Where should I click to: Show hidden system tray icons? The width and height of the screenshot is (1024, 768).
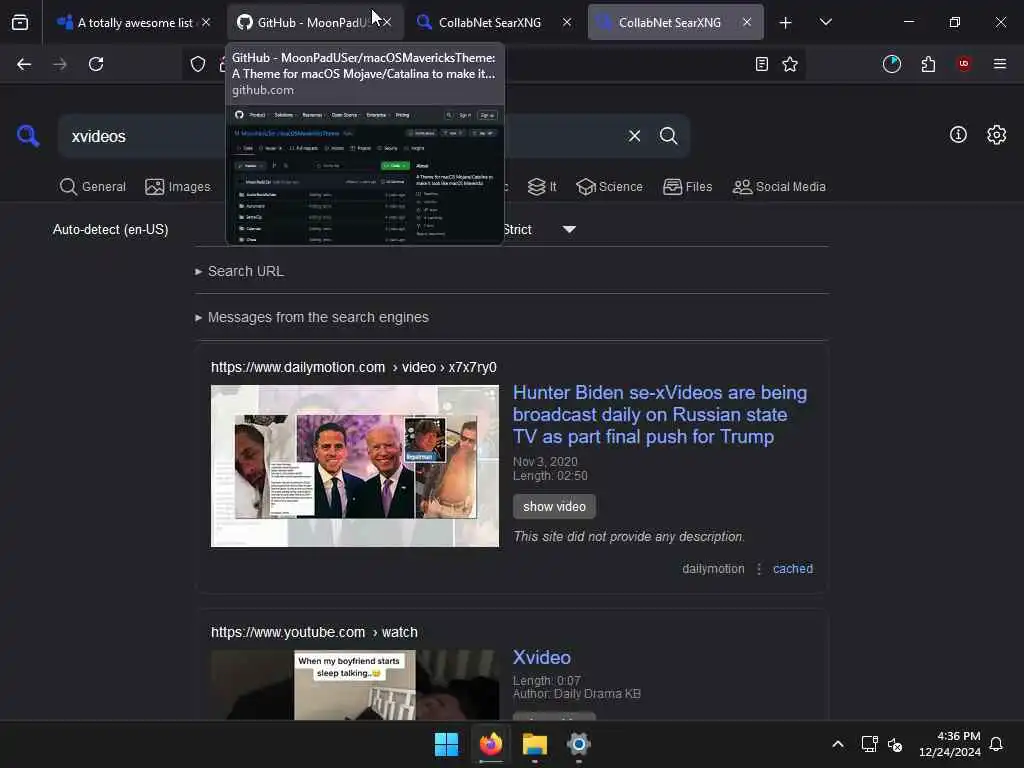click(x=838, y=744)
